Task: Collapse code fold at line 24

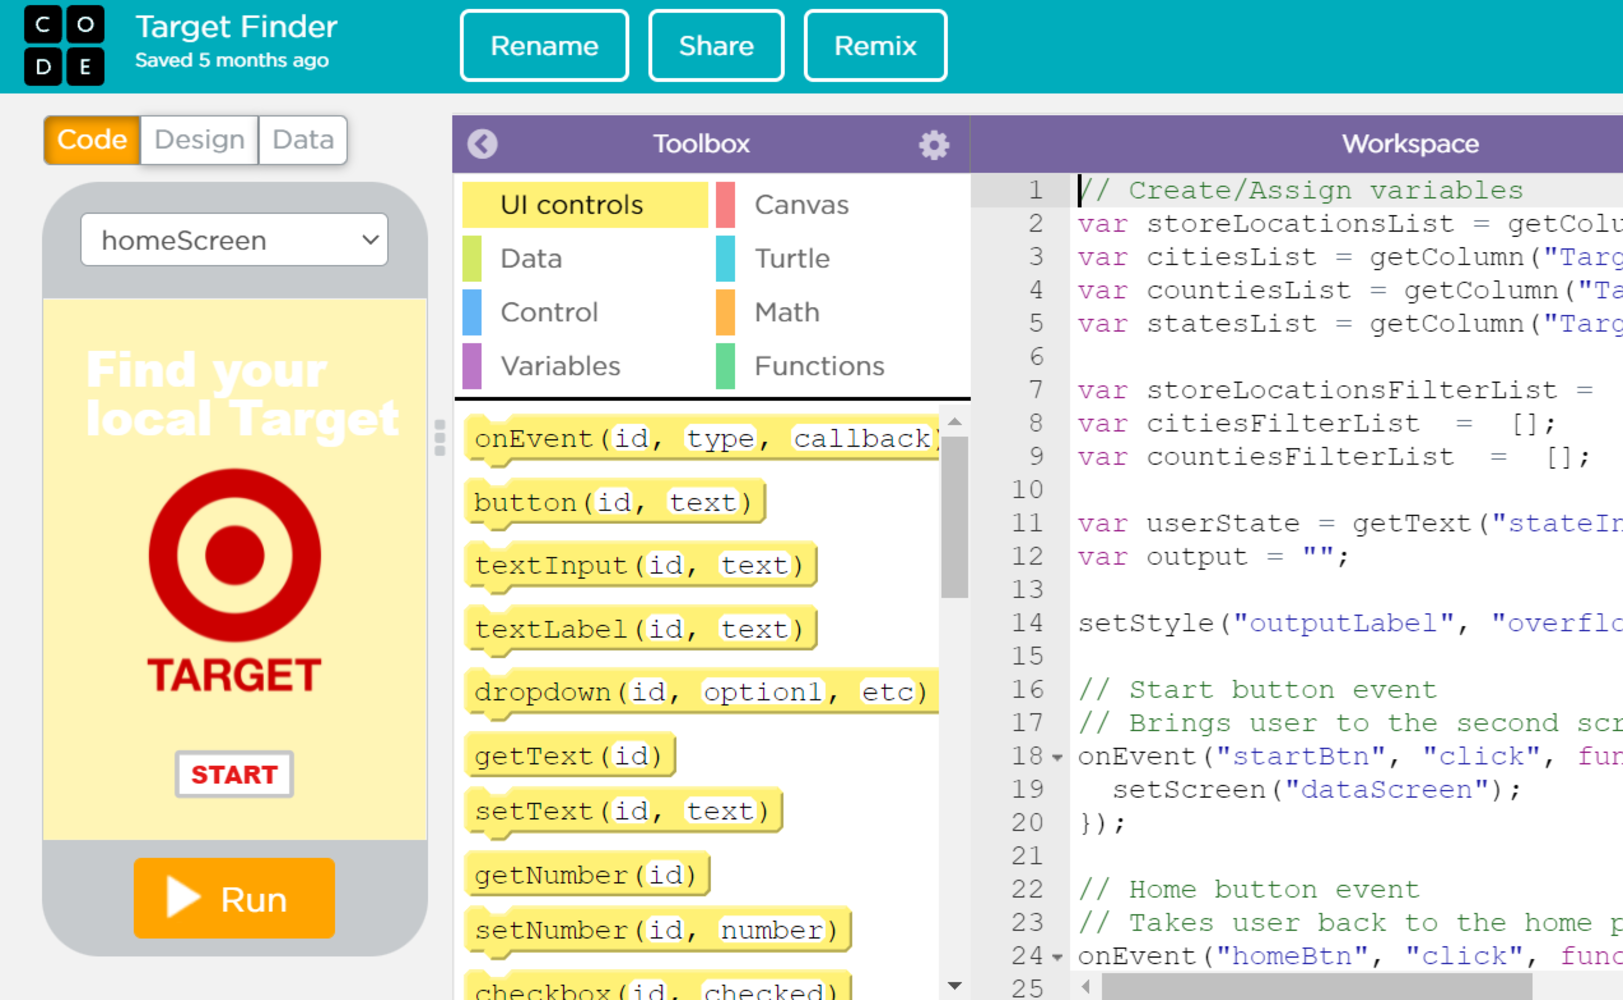Action: coord(1058,958)
